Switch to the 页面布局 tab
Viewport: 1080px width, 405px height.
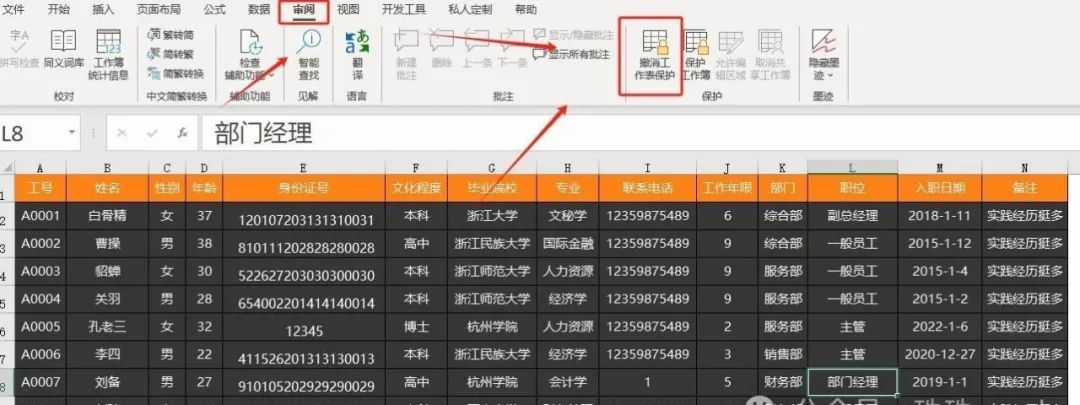tap(158, 10)
